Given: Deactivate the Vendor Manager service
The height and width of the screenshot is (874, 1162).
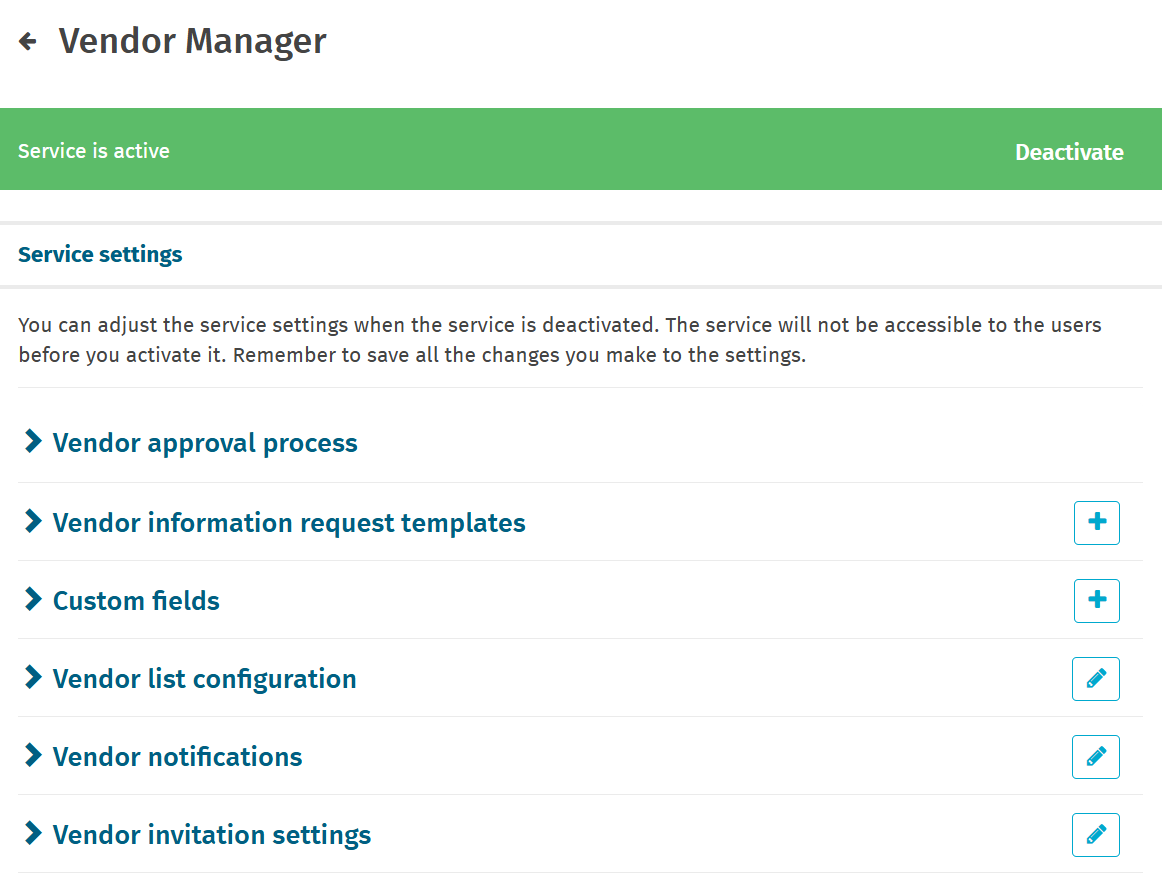Looking at the screenshot, I should pos(1069,152).
